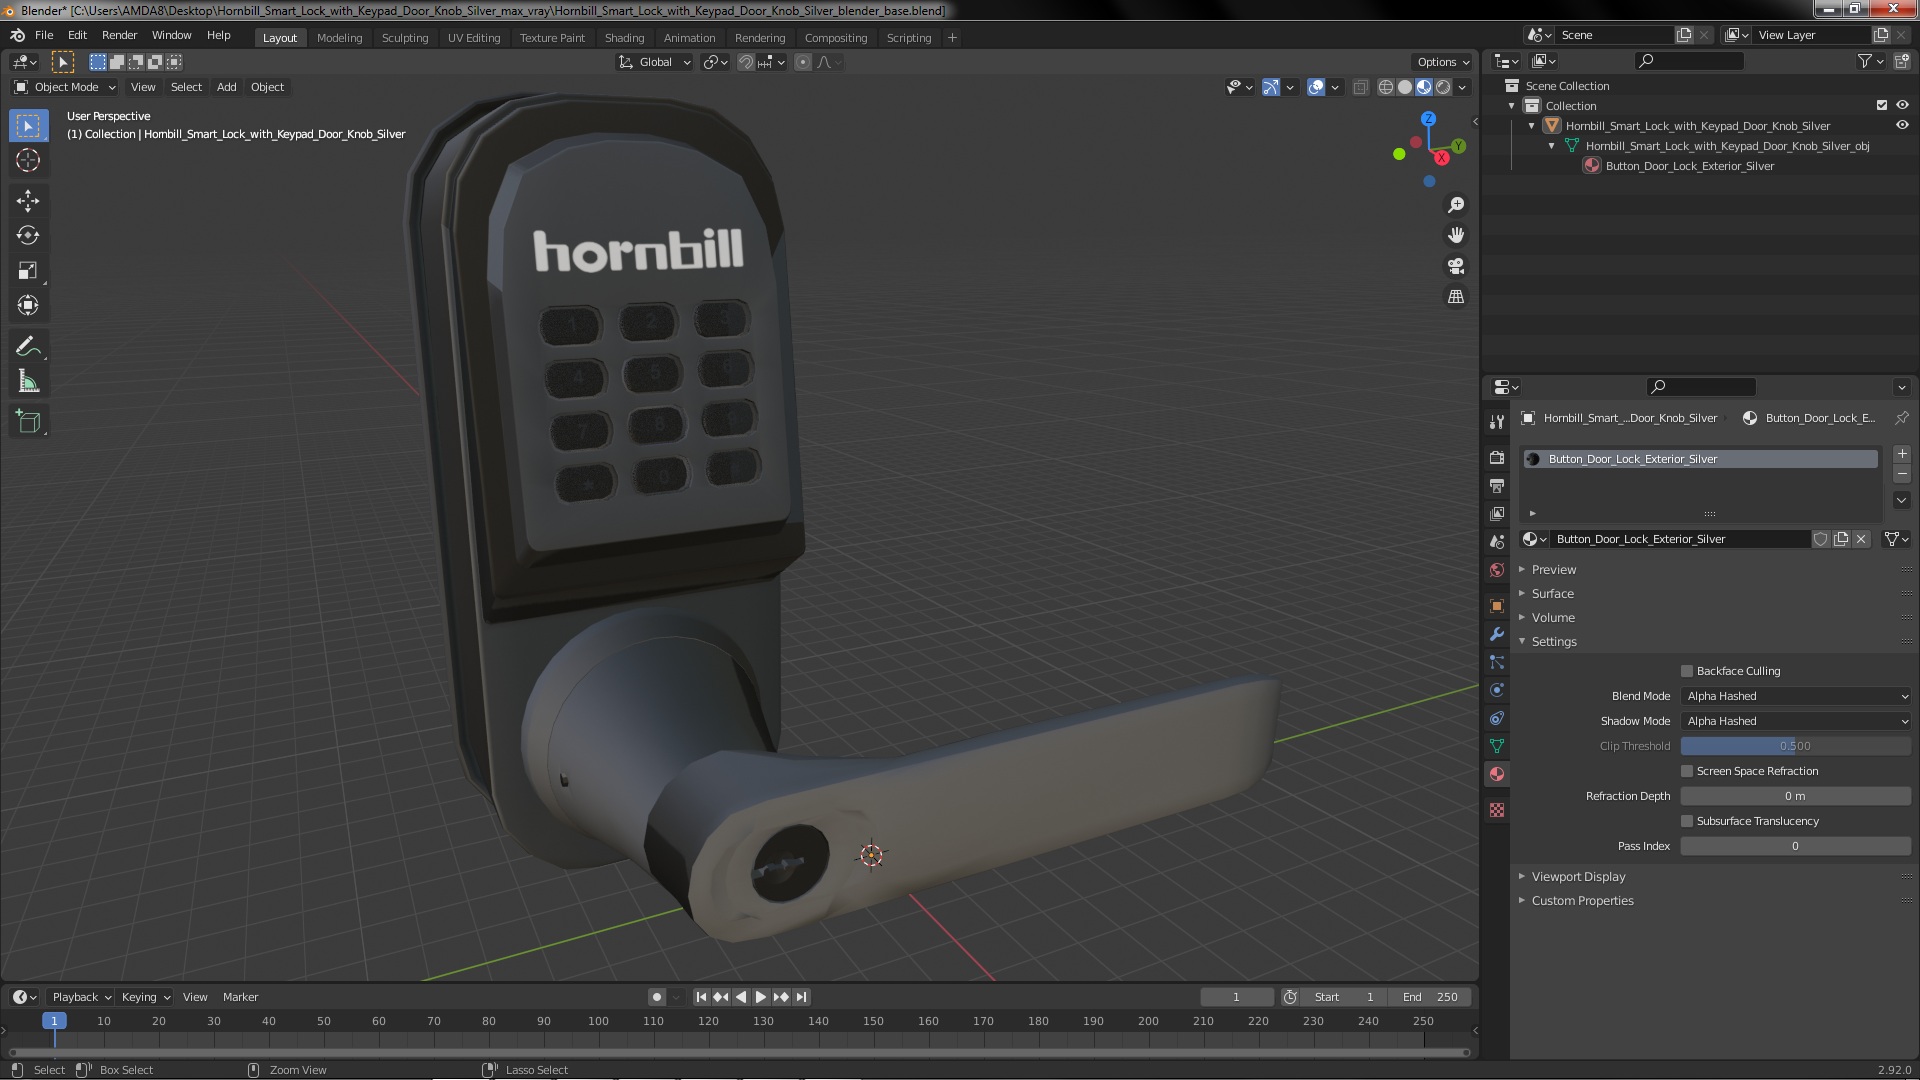
Task: Open Global transform orientation dropdown
Action: [655, 62]
